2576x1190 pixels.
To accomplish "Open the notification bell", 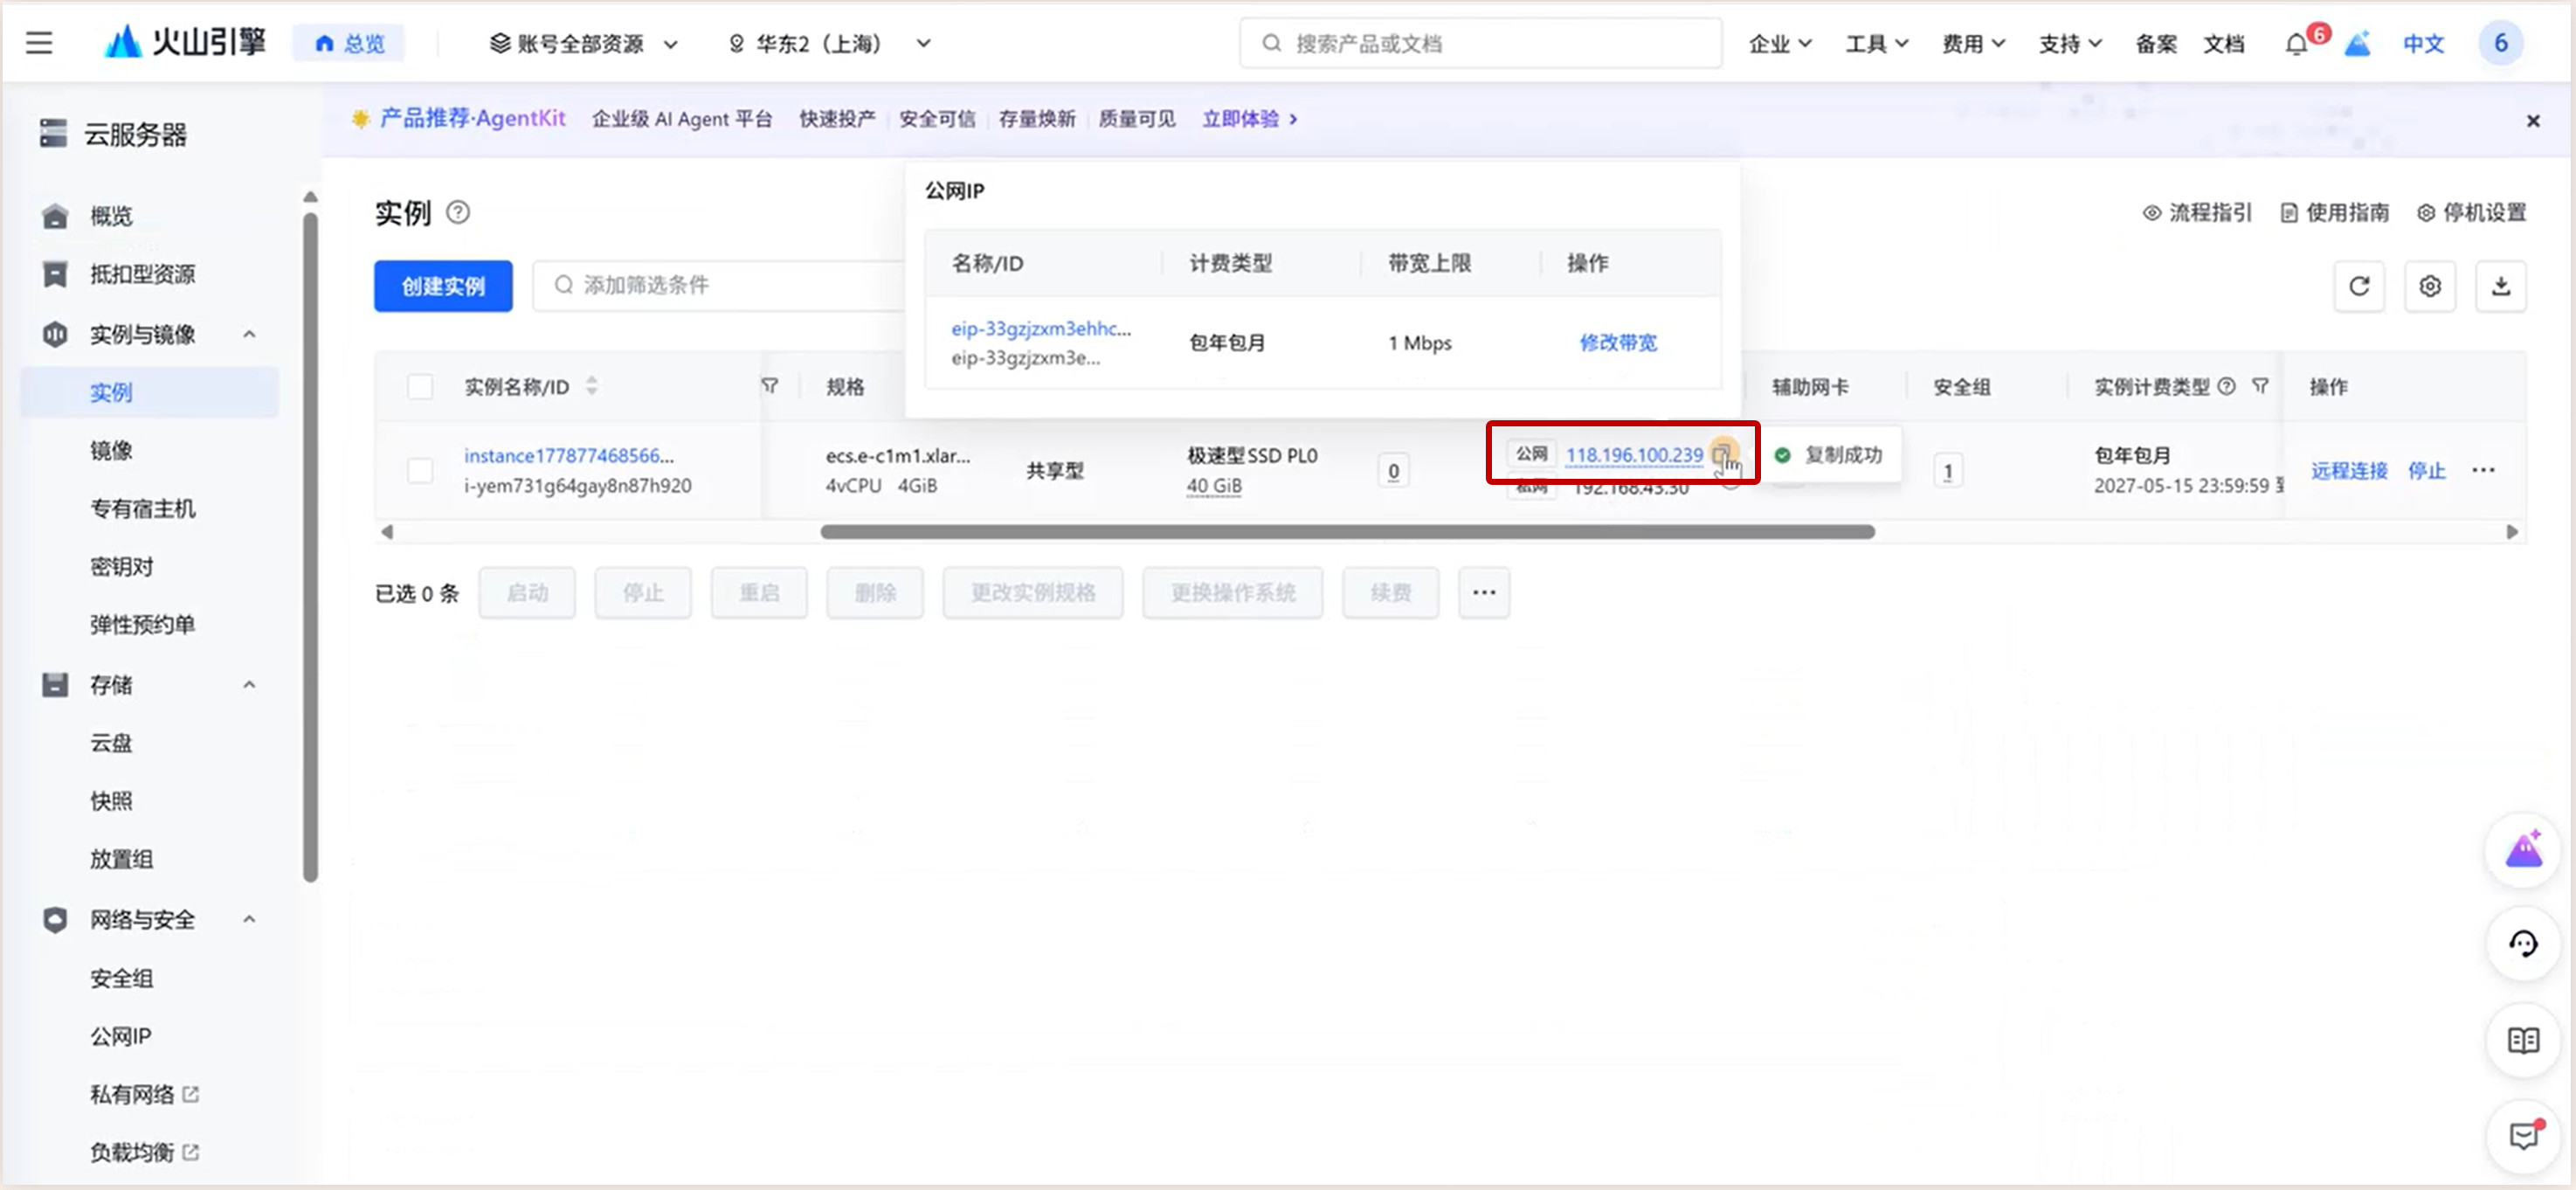I will coord(2296,44).
